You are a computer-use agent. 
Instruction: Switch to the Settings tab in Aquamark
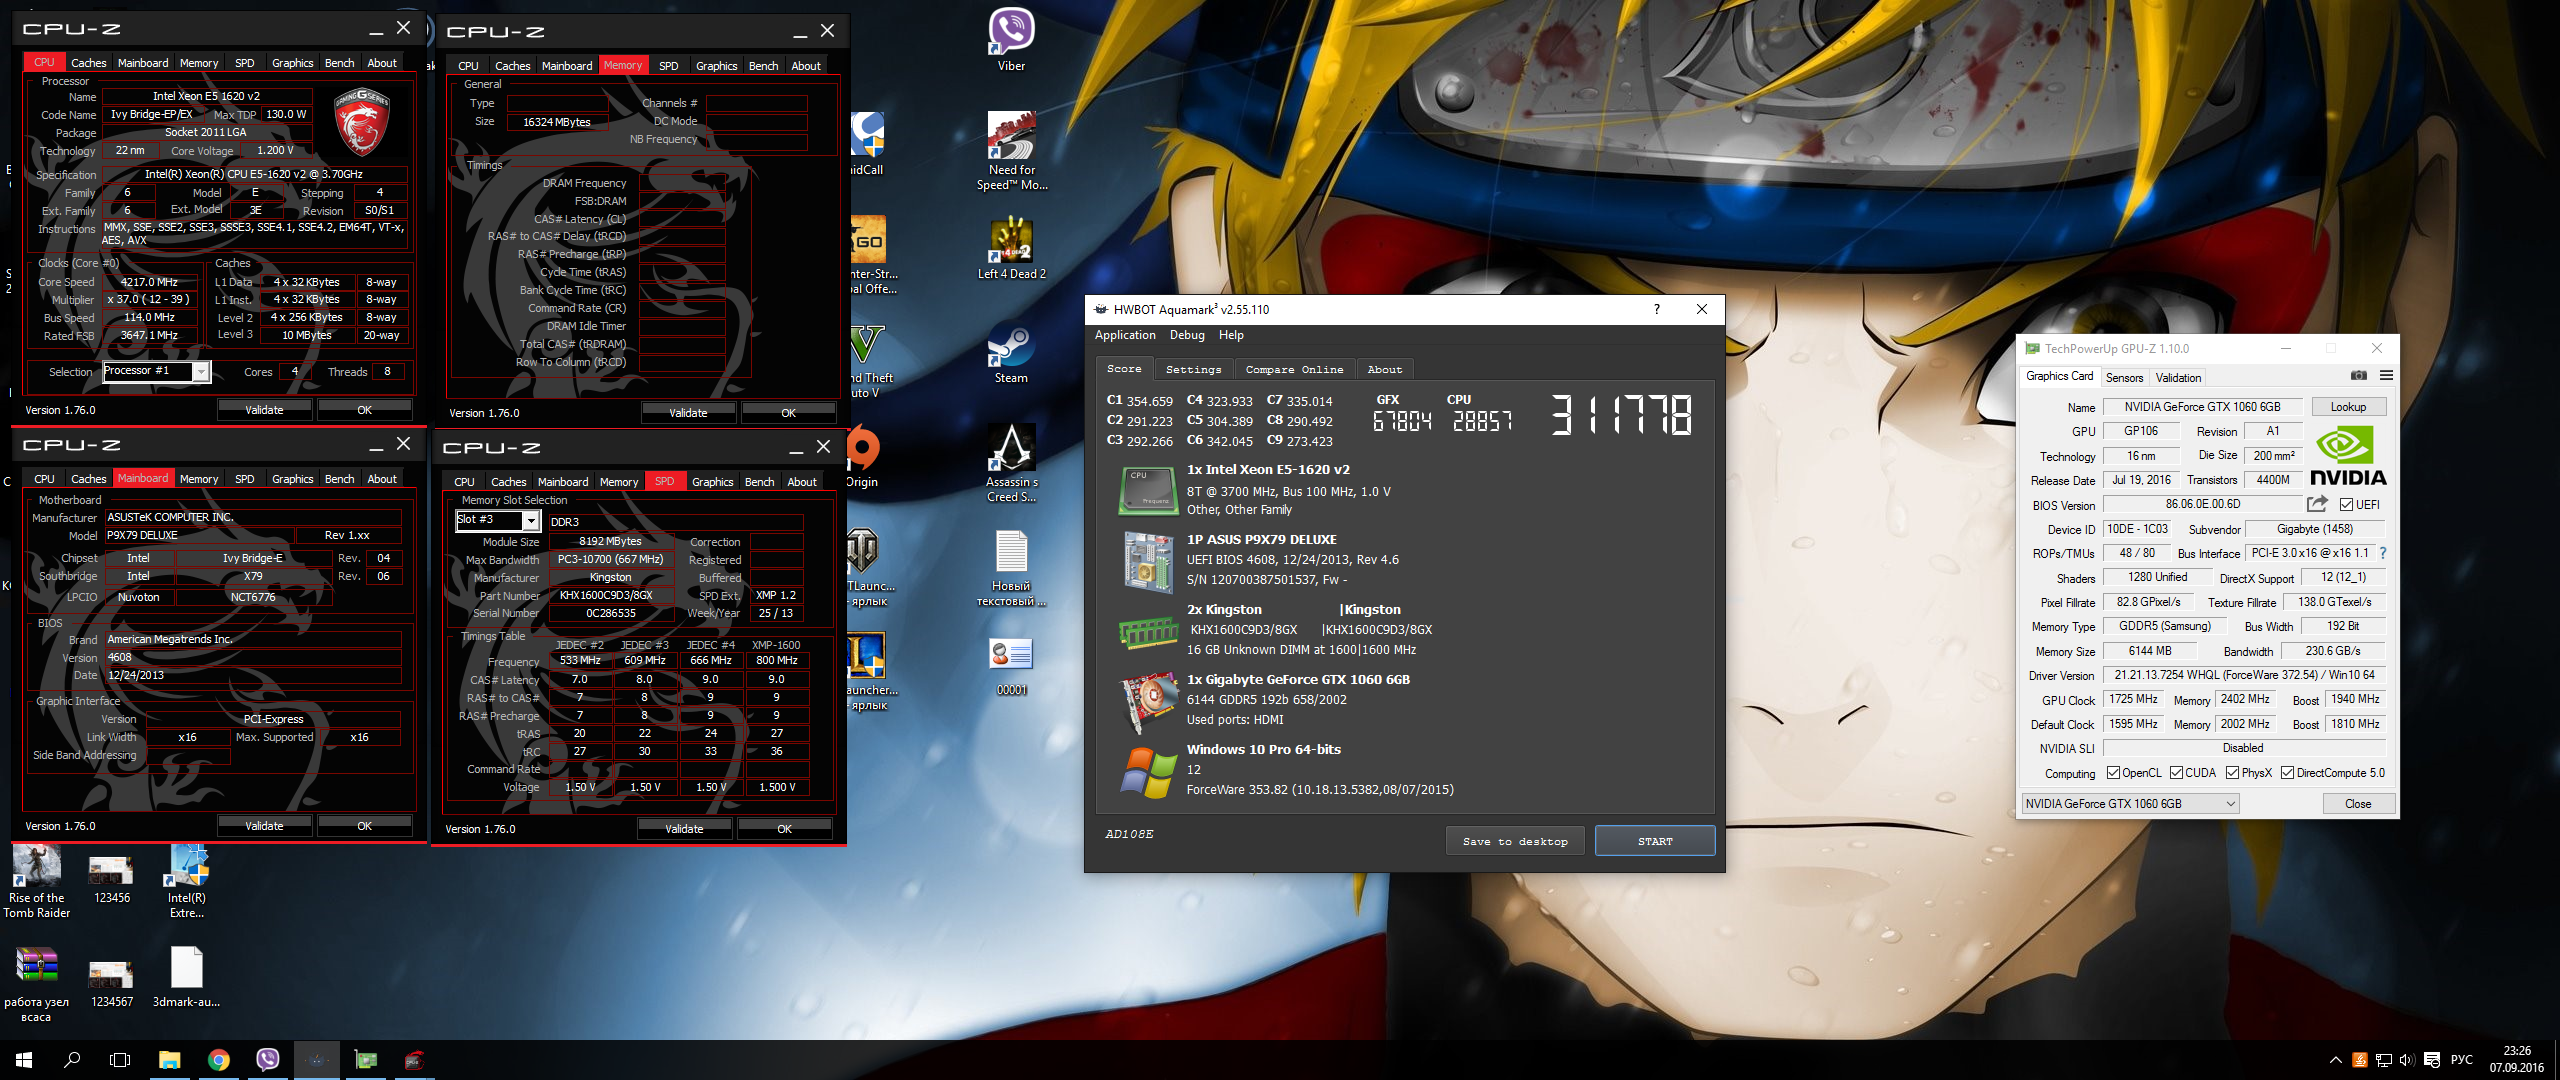1193,370
